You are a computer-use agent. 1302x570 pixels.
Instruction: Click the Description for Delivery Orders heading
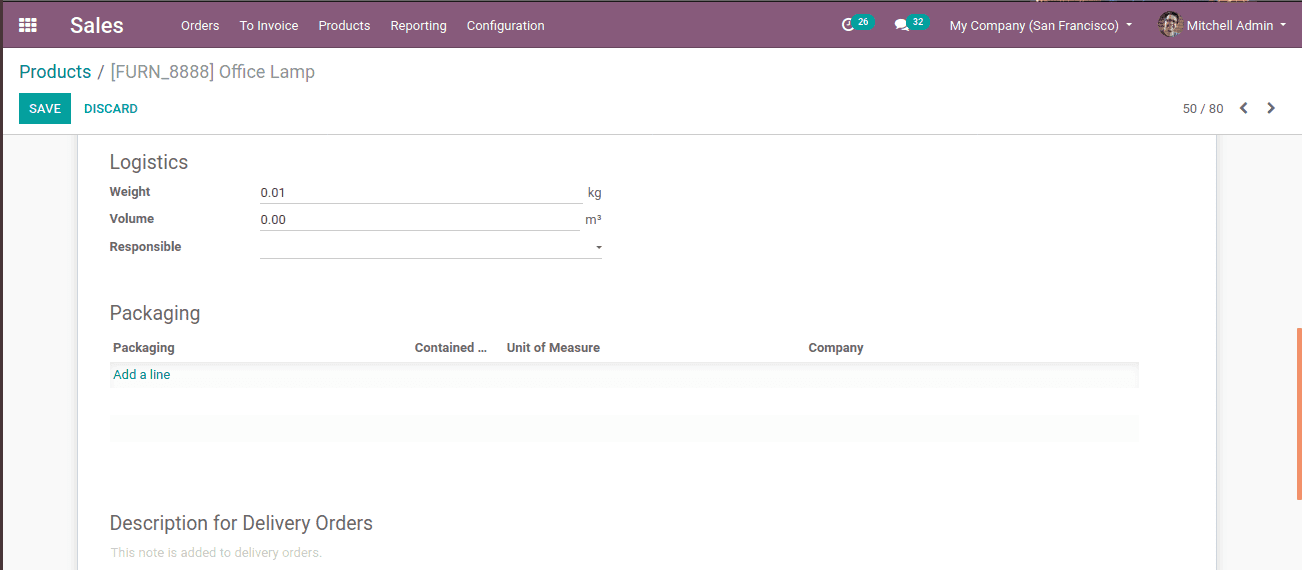click(x=241, y=523)
